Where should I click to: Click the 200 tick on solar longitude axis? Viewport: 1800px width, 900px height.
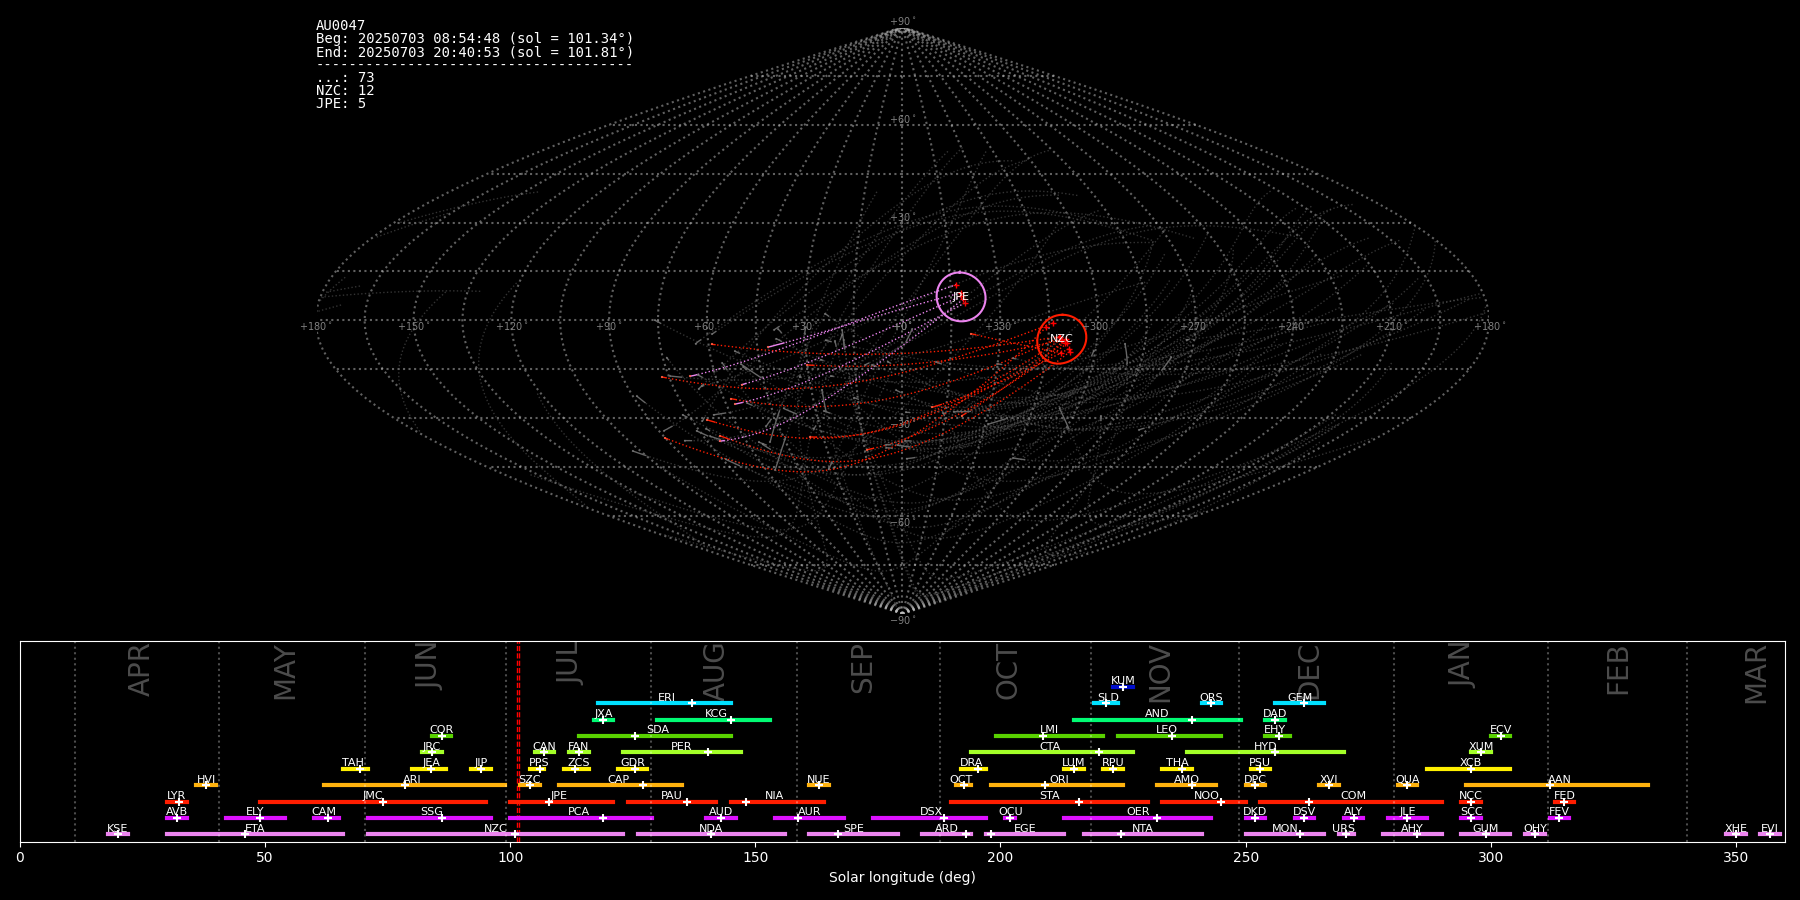tap(1000, 857)
